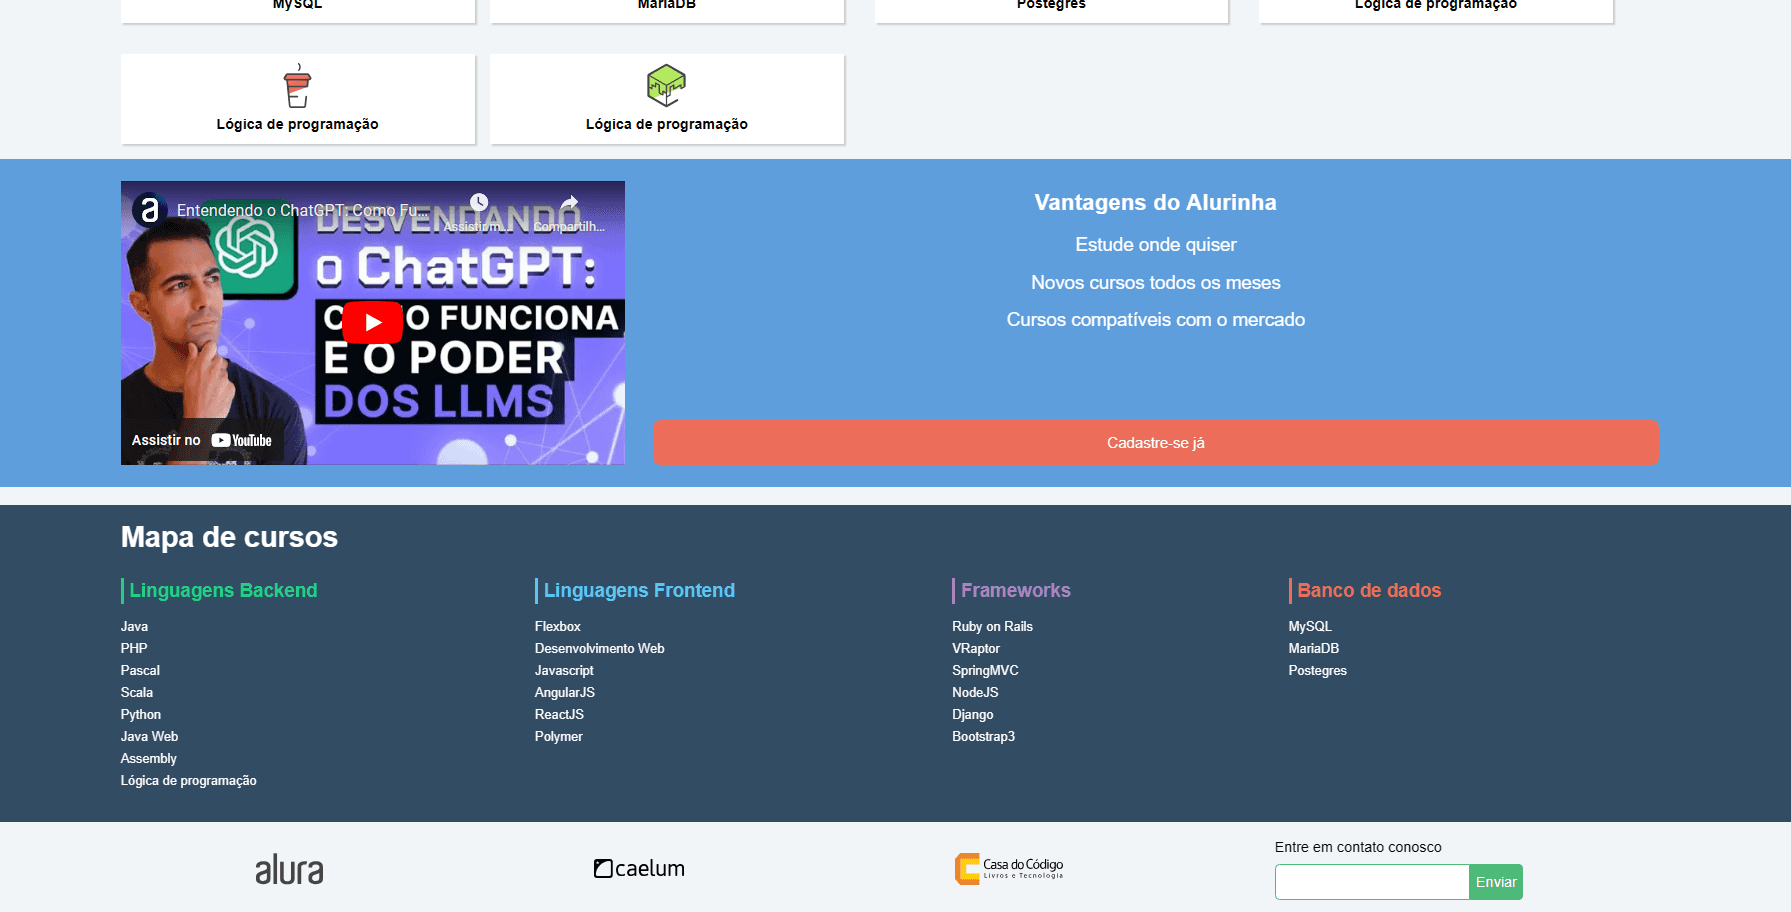Open the Assembly course link

point(149,758)
